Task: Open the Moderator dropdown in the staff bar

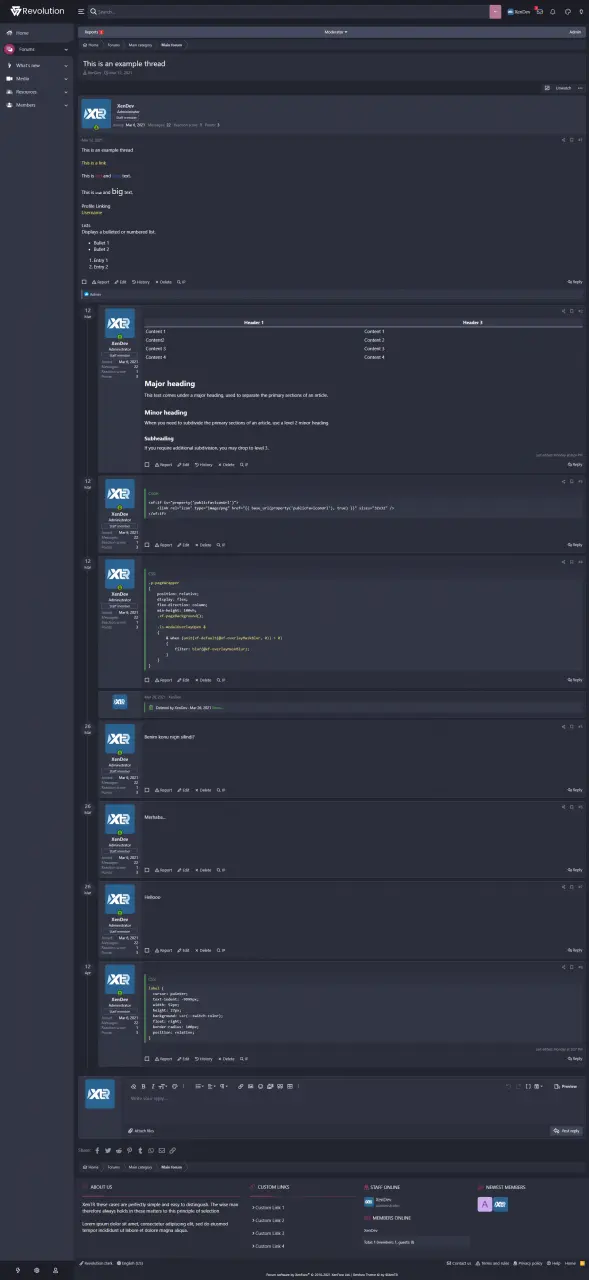Action: (336, 32)
